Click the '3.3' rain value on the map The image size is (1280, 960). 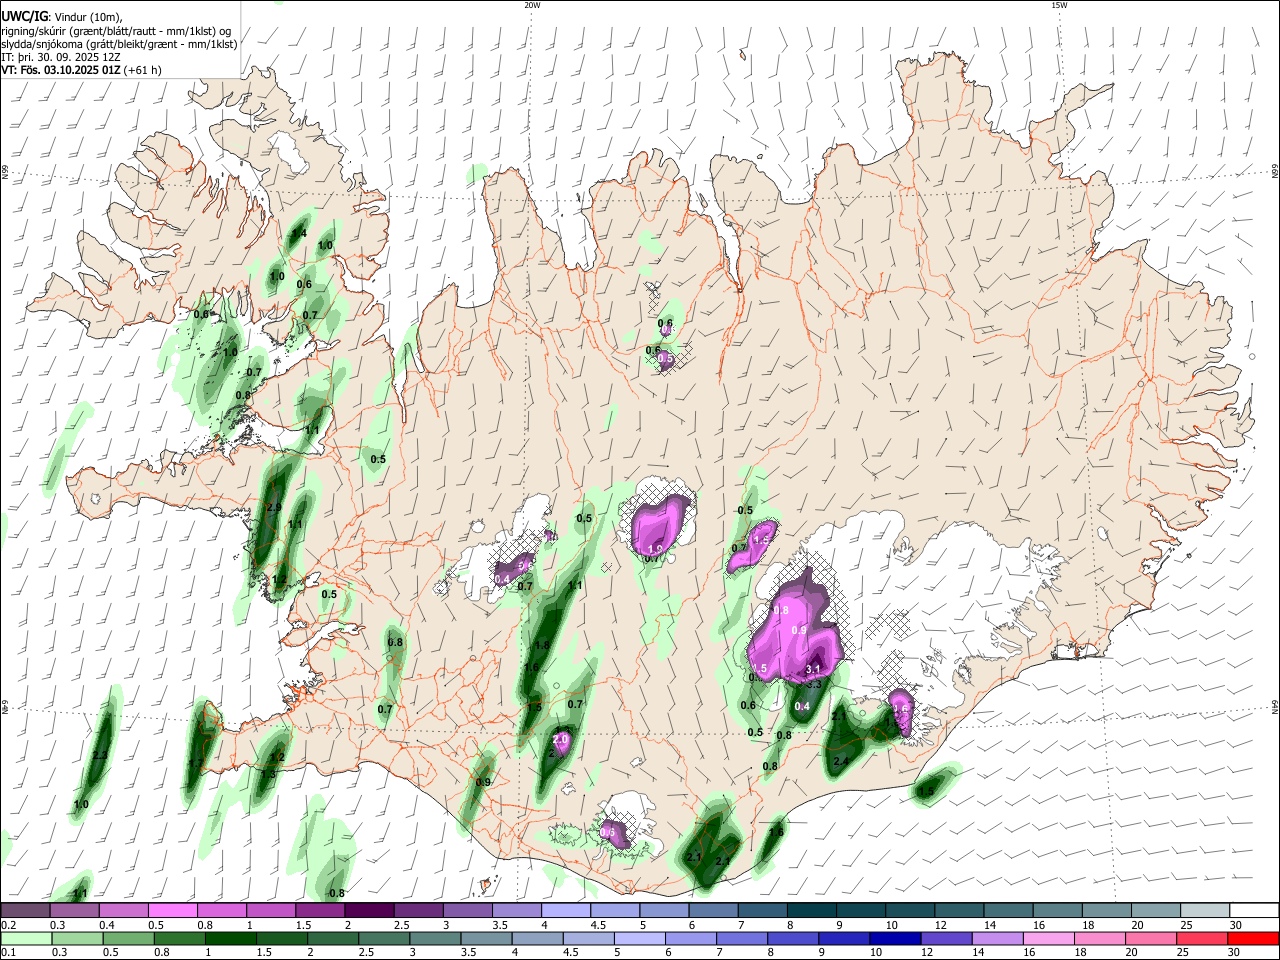[813, 684]
